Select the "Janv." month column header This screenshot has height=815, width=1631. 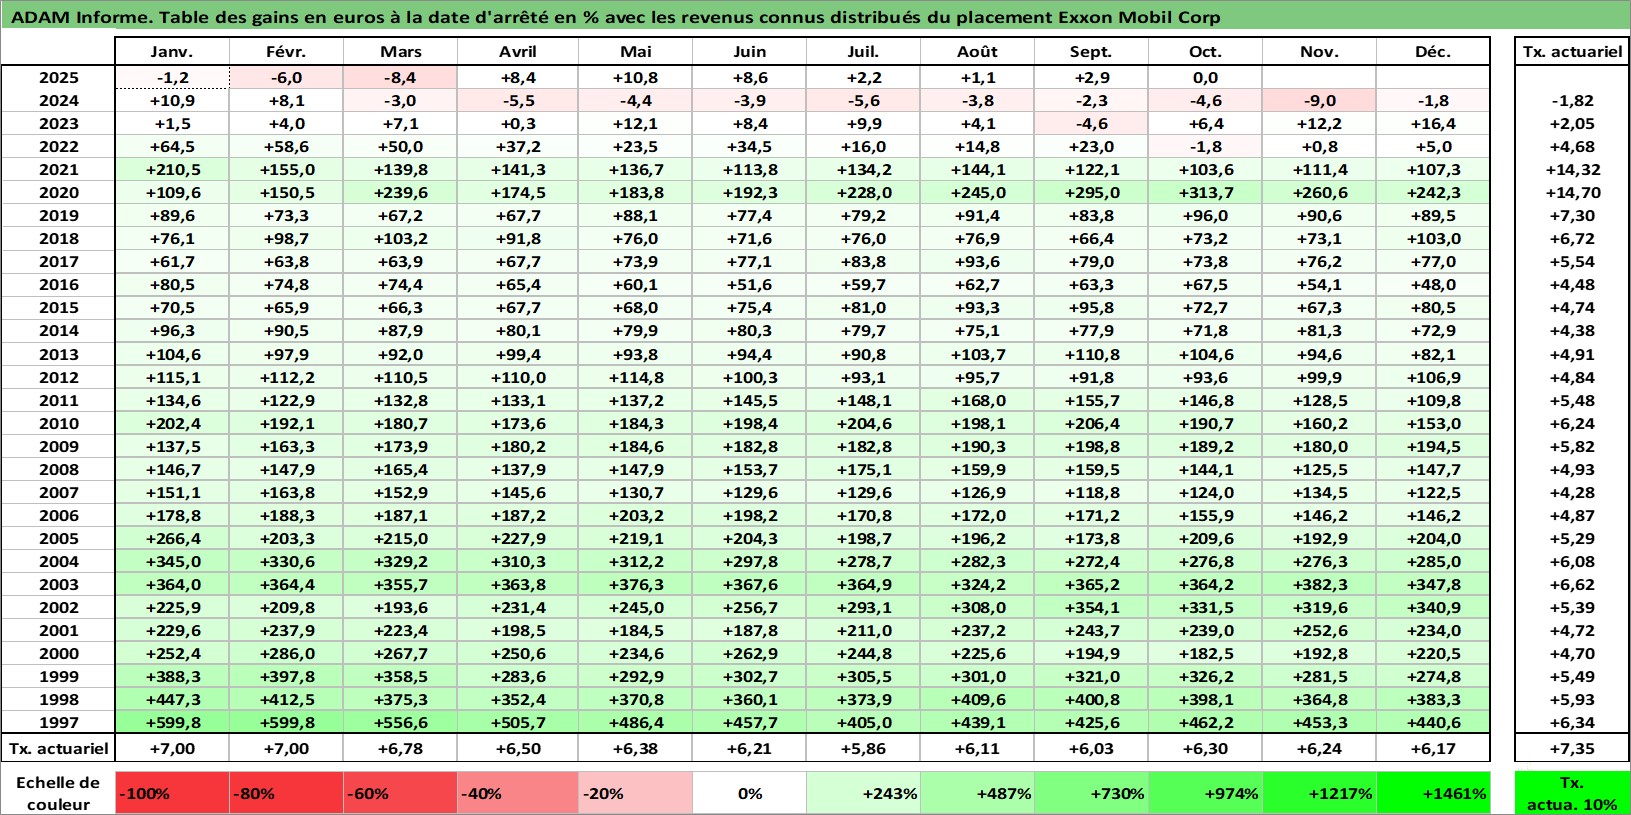pyautogui.click(x=172, y=52)
